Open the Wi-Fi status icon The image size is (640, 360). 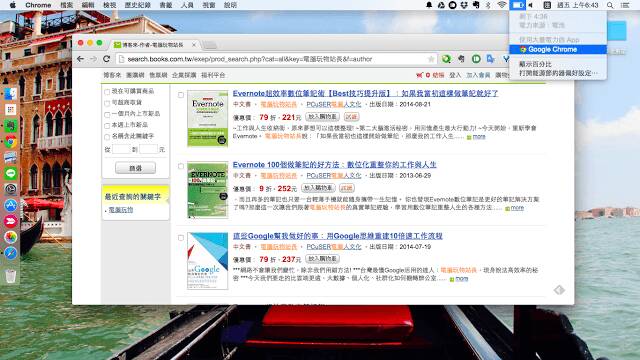pos(502,5)
